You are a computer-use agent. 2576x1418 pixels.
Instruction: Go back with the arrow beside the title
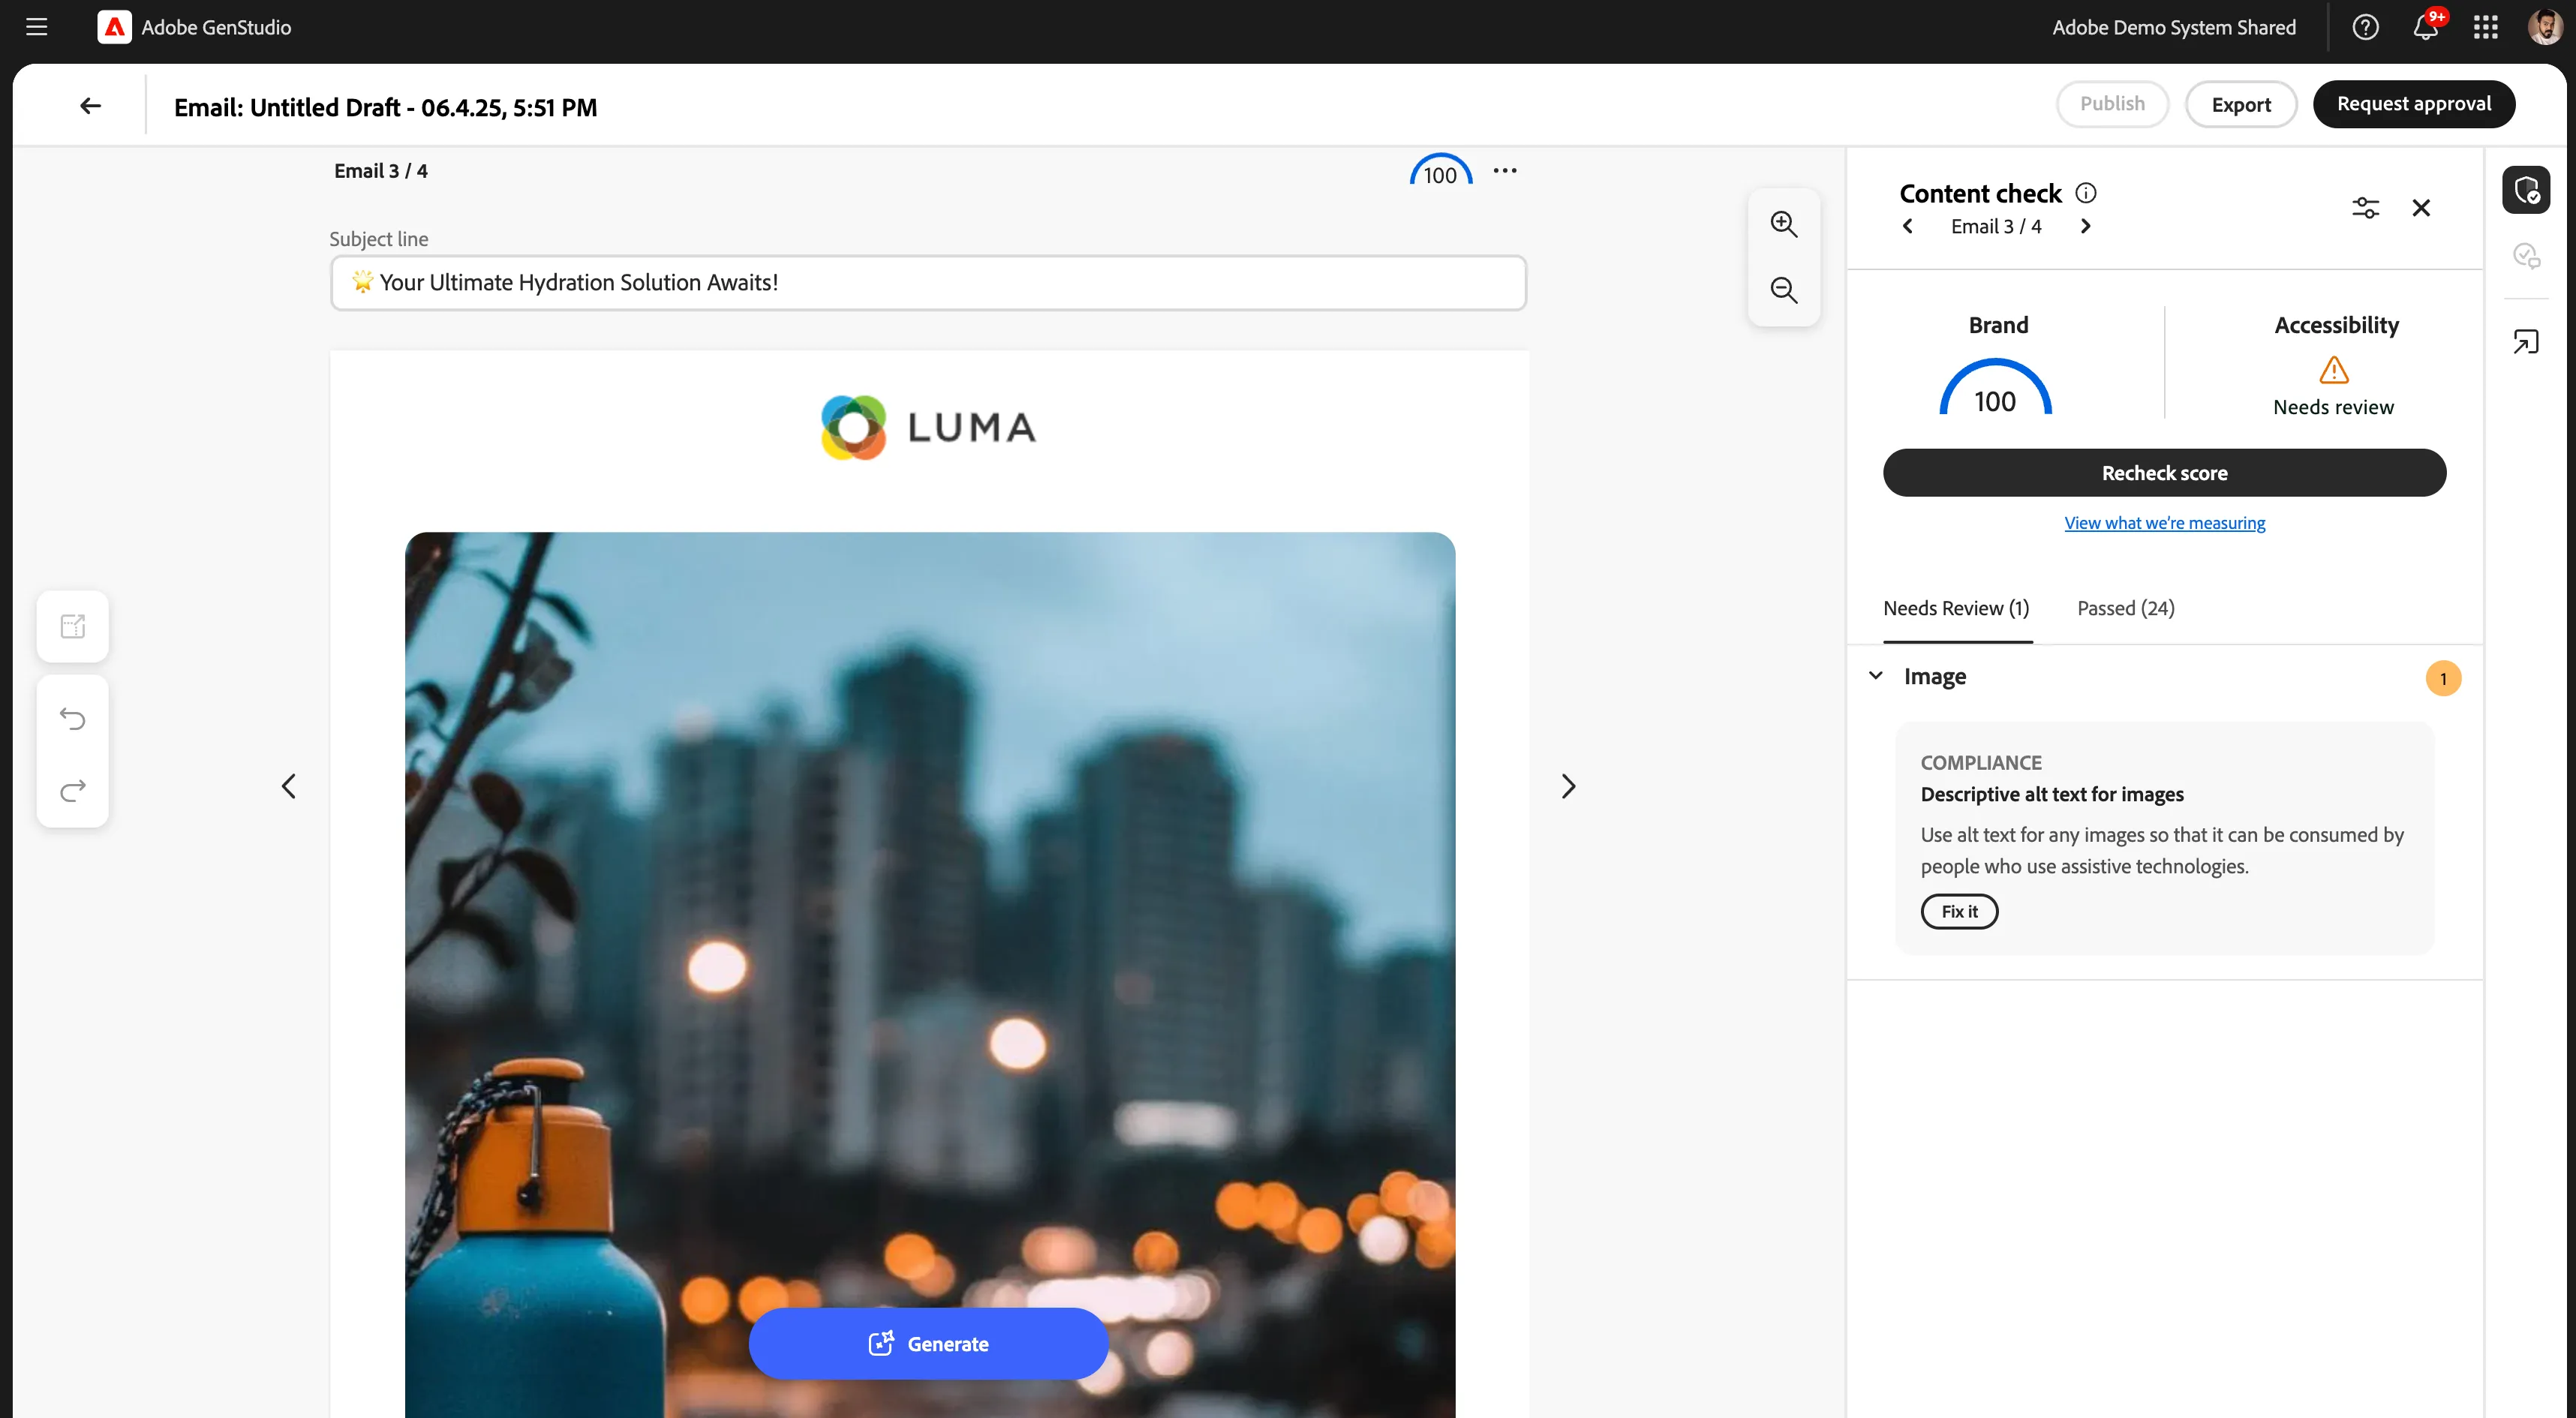point(91,106)
